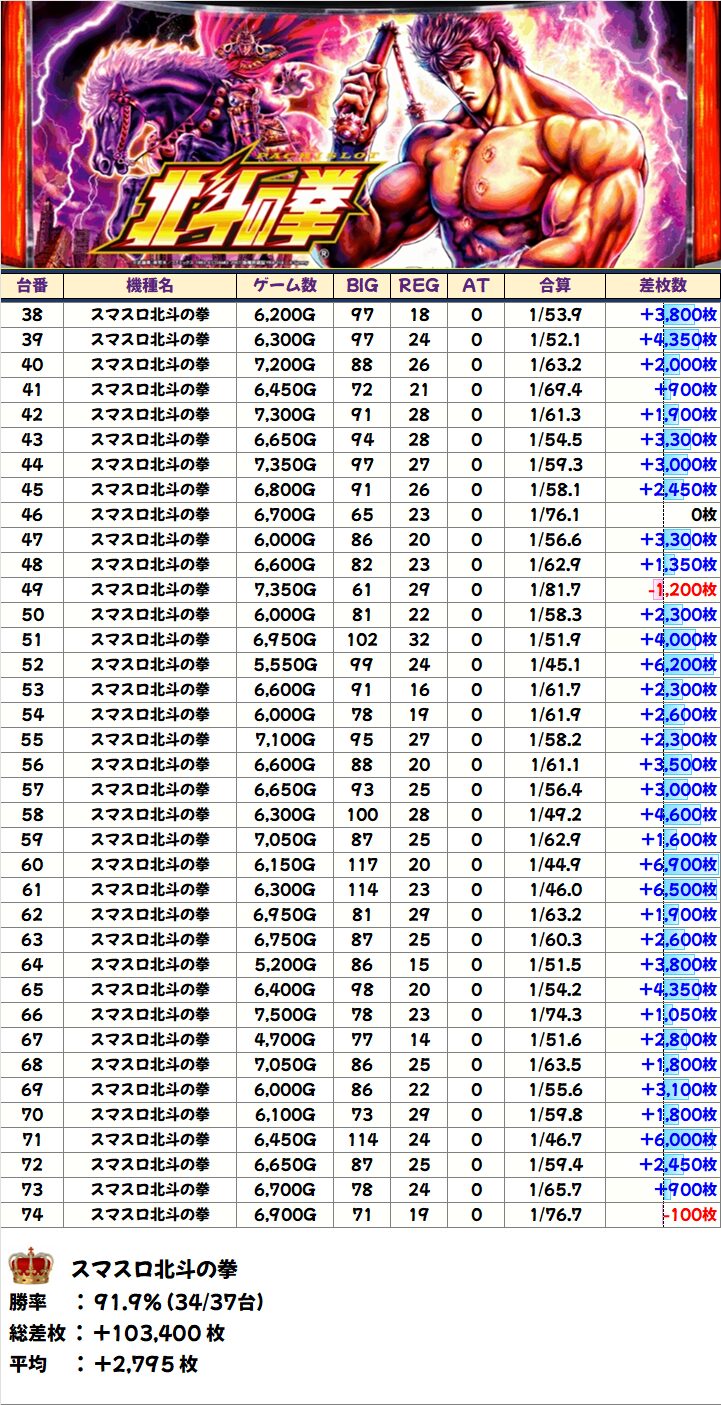Click the 1/54.2 ratio for machine 65
This screenshot has height=1405, width=721.
(x=555, y=989)
